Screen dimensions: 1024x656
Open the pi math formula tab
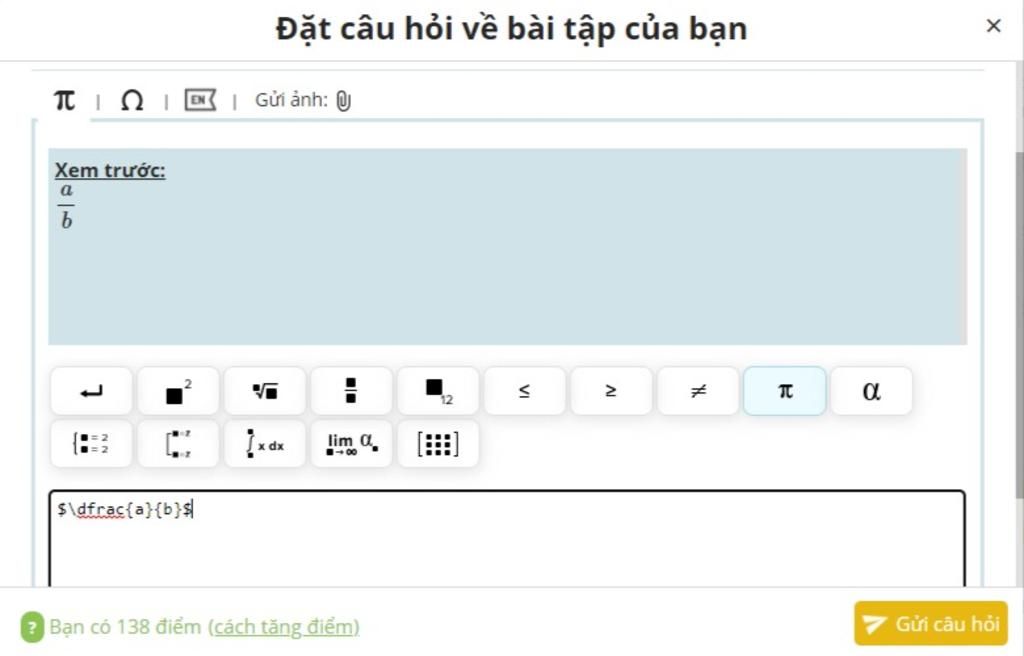point(64,101)
